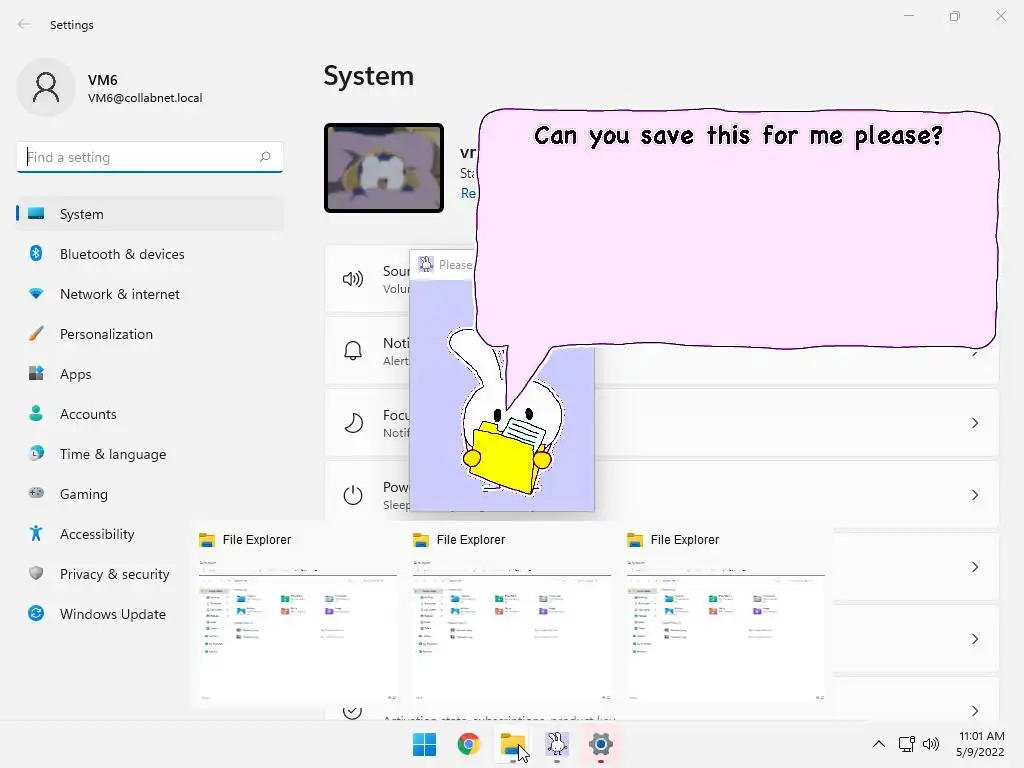Viewport: 1024px width, 768px height.
Task: Click the Network wifi icon
Action: pos(36,294)
